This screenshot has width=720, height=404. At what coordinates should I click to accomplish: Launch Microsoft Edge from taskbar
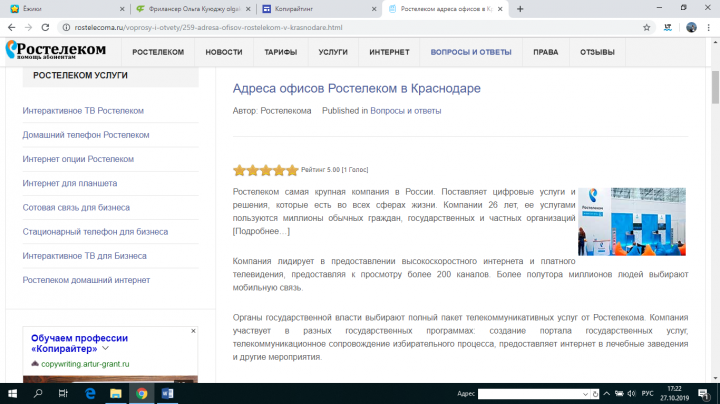coord(90,393)
